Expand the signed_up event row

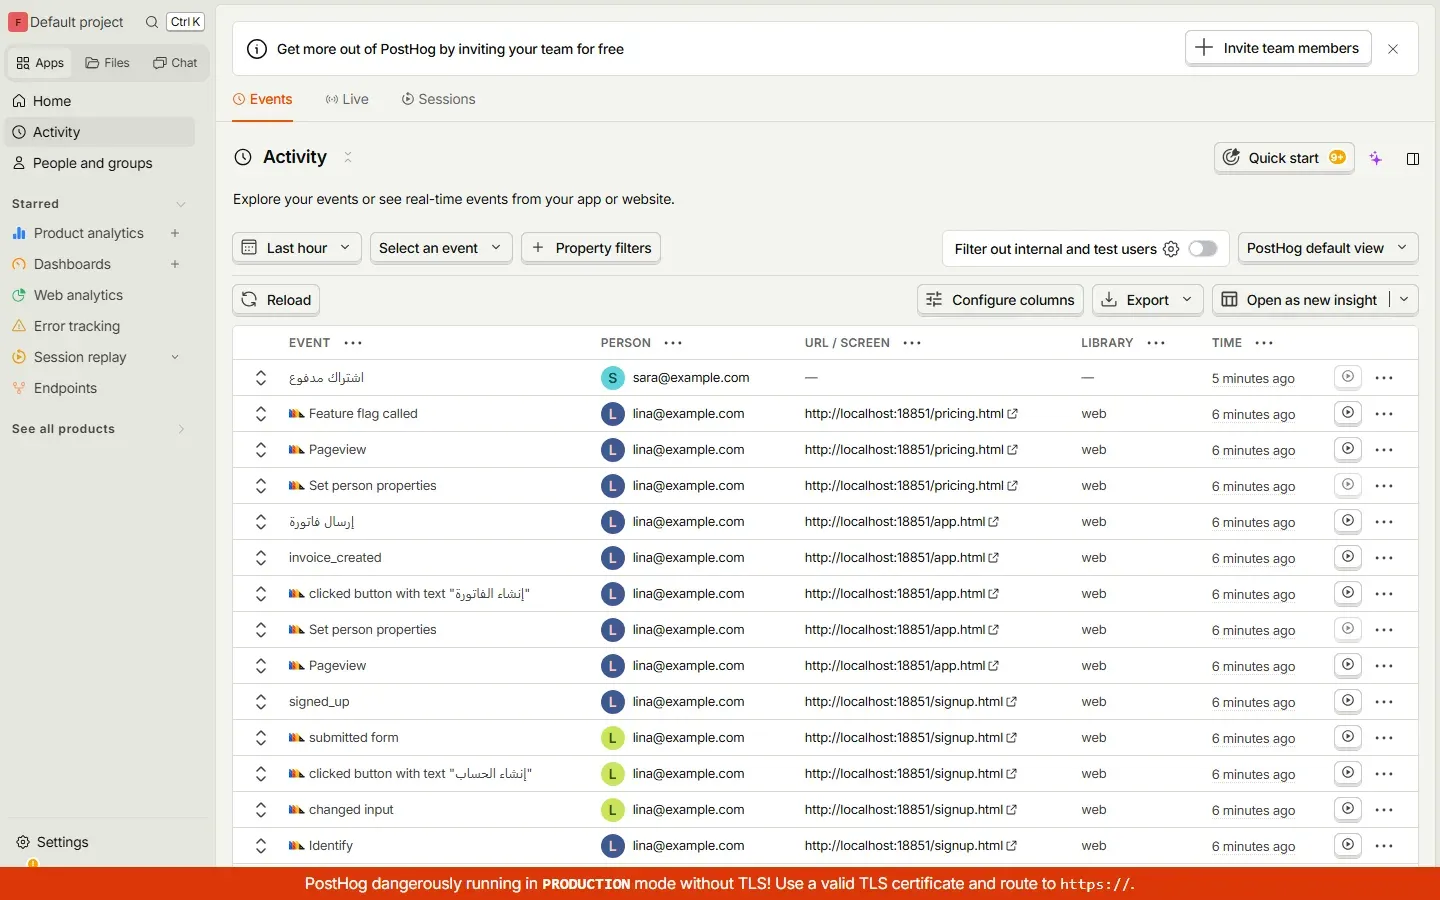coord(261,702)
